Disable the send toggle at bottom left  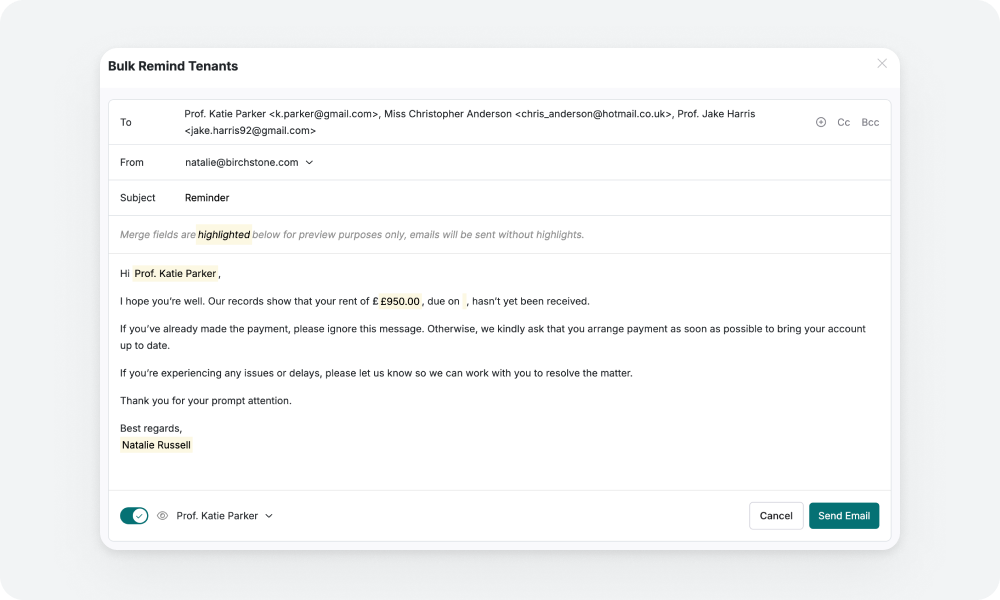(134, 515)
